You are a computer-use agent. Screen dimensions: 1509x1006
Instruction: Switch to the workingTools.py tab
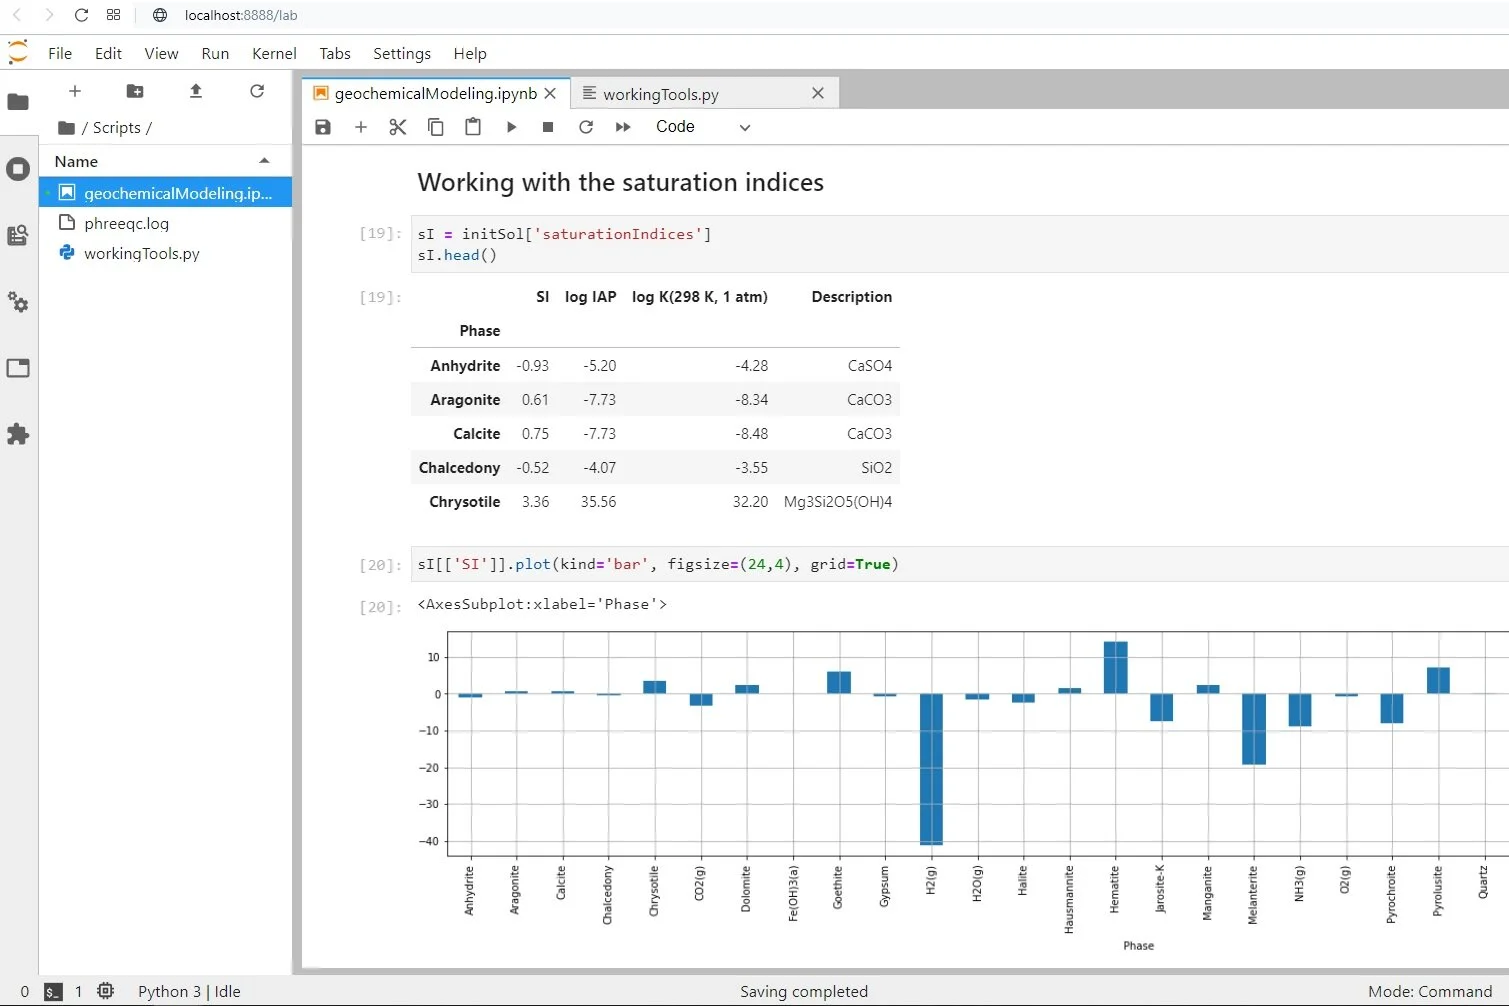click(661, 94)
